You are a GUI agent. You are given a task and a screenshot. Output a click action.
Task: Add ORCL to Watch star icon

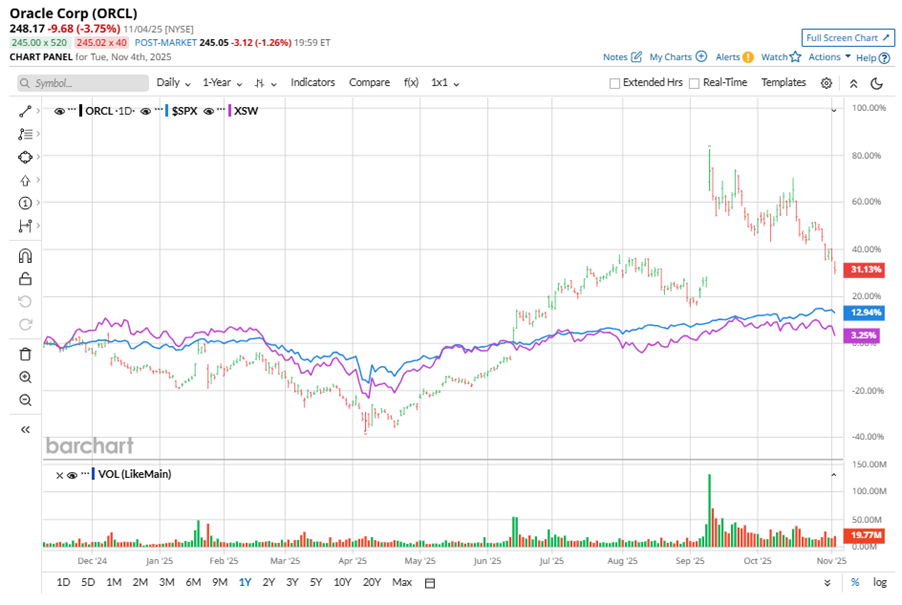click(x=795, y=56)
